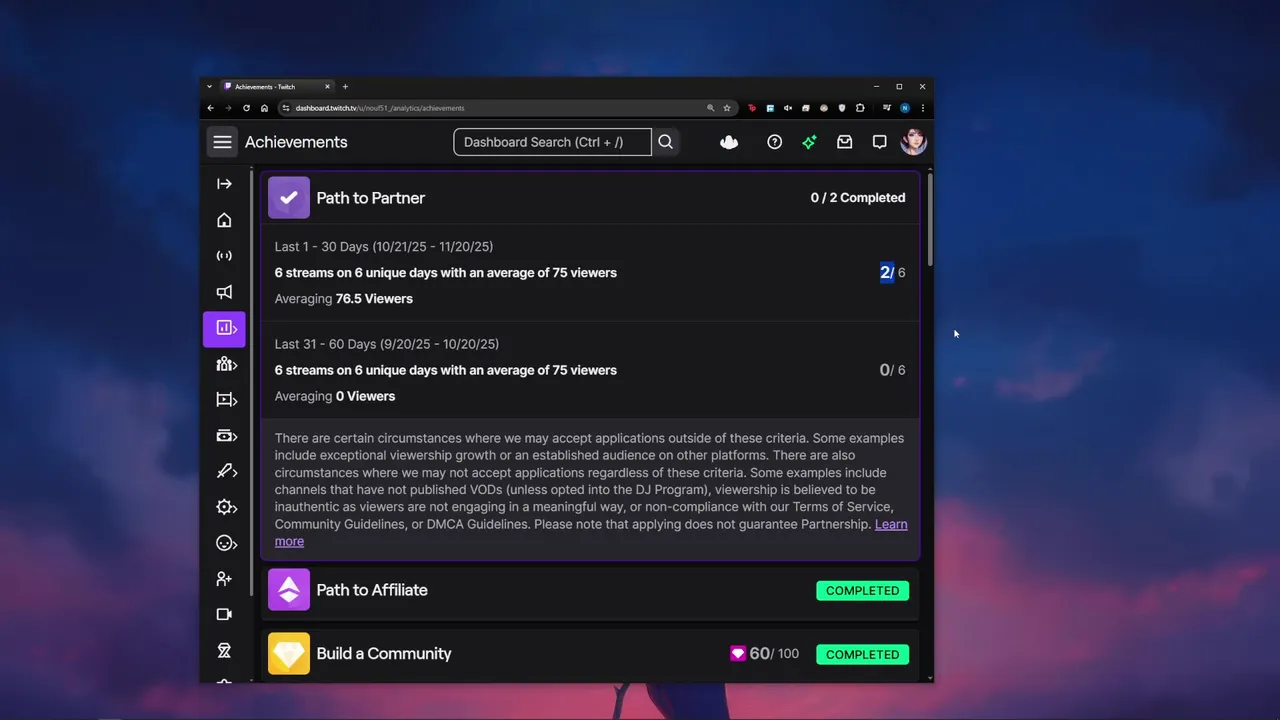Open the camera Streaming Tools icon in the sidebar

click(224, 615)
